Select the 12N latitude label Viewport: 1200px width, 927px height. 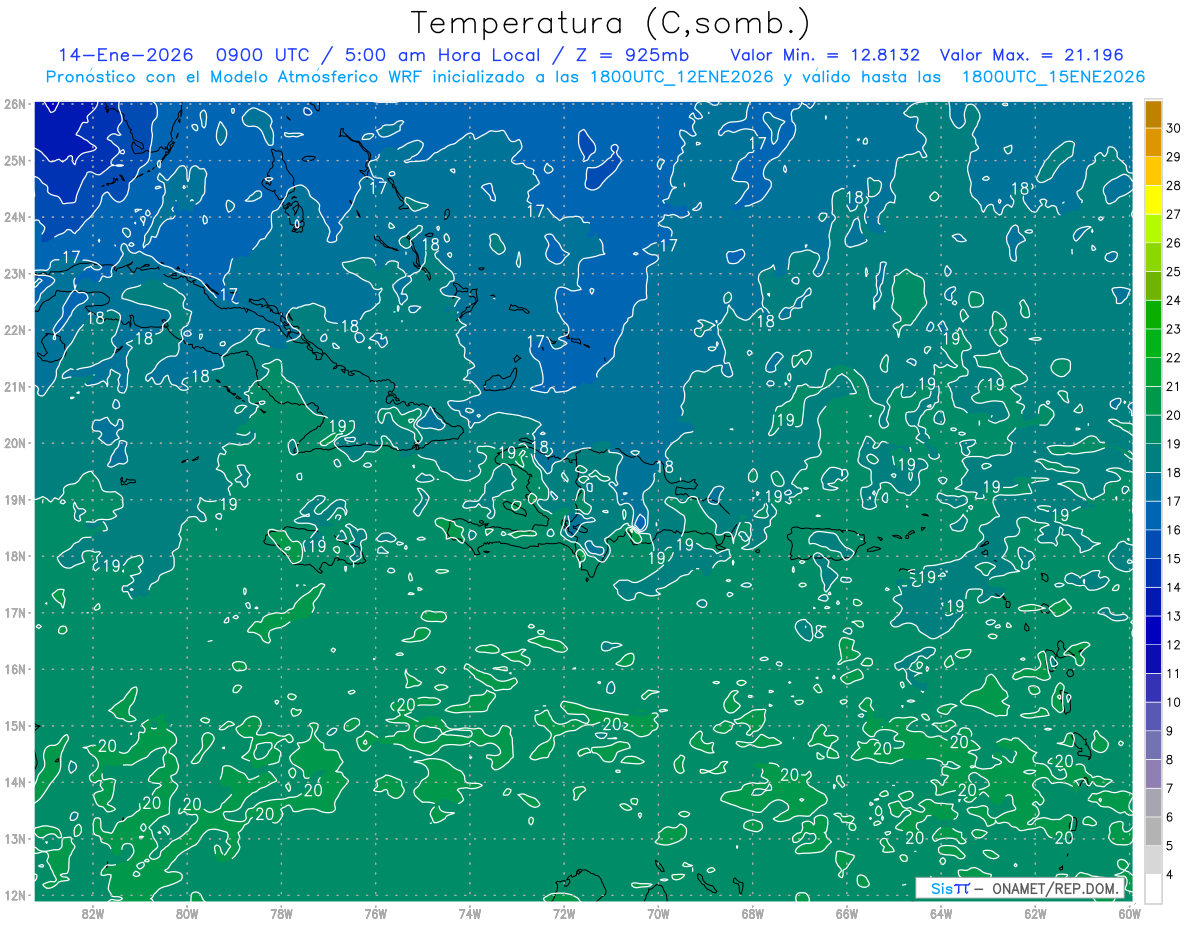[x=14, y=895]
